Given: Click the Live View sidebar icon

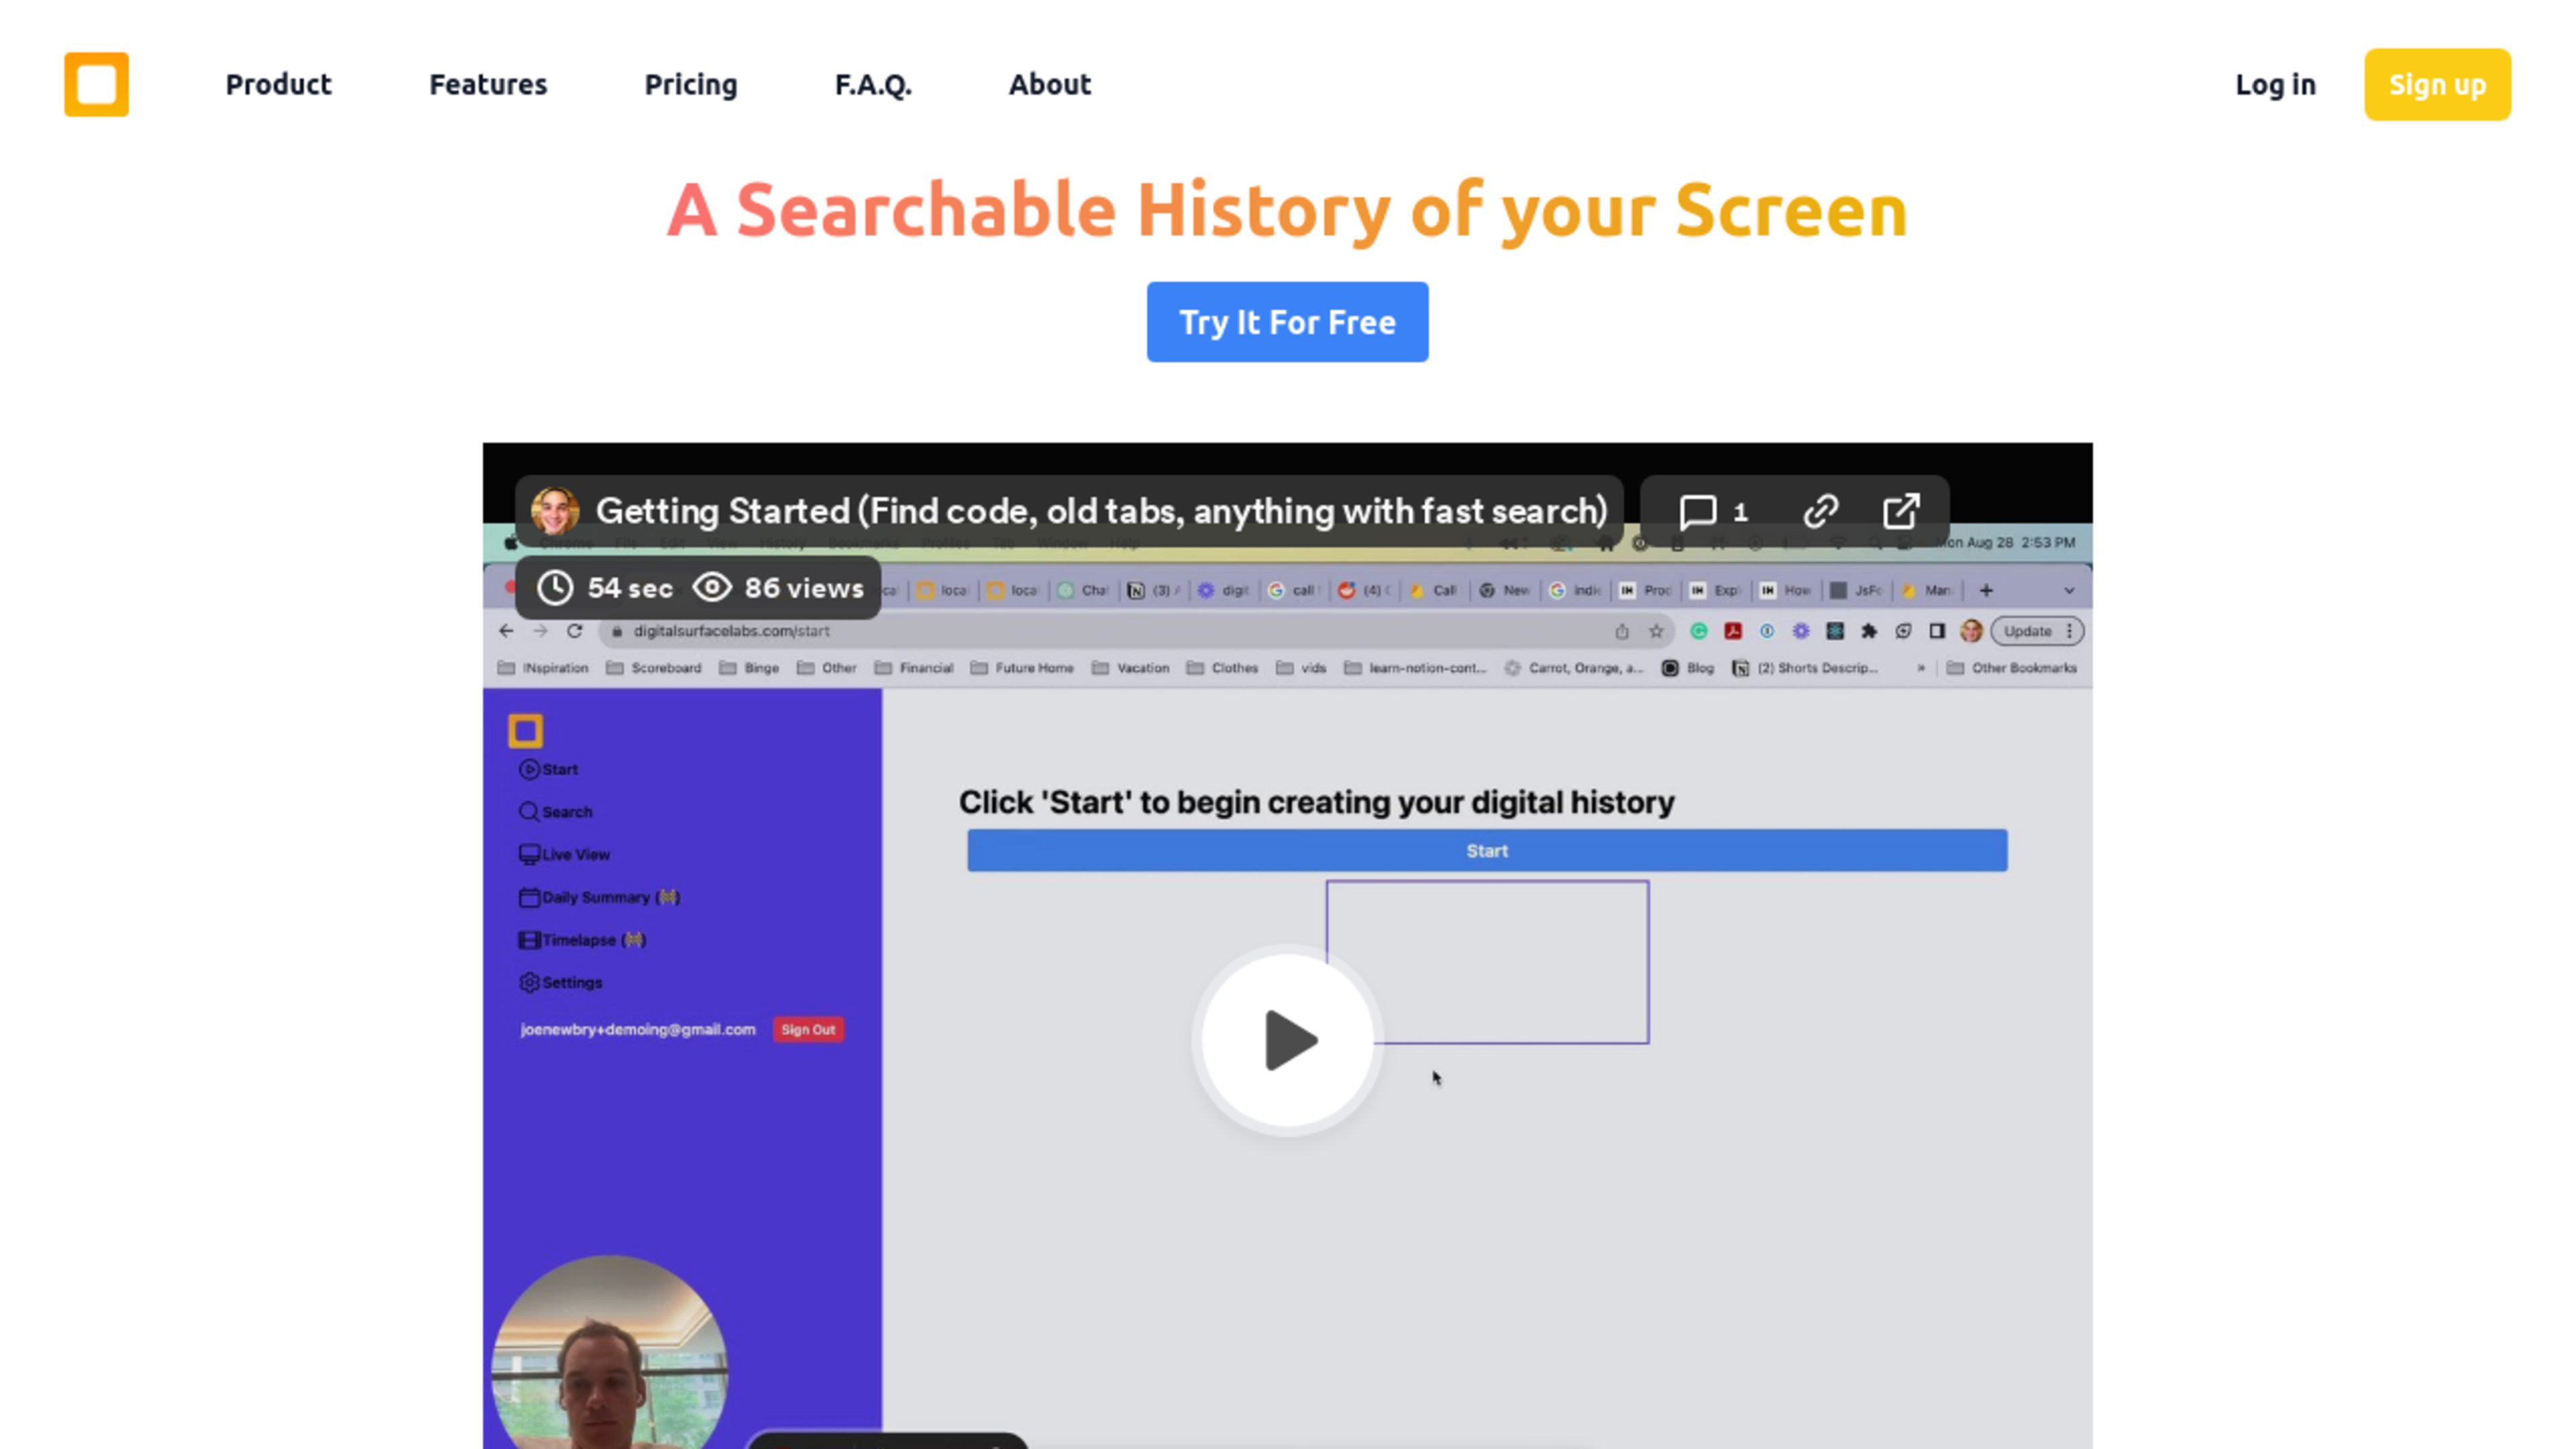Looking at the screenshot, I should point(529,851).
